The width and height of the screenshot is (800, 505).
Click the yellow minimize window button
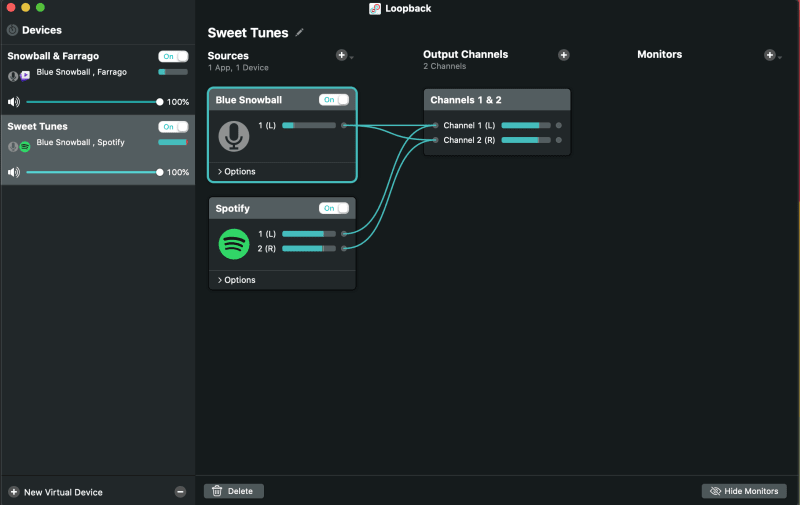click(x=26, y=8)
